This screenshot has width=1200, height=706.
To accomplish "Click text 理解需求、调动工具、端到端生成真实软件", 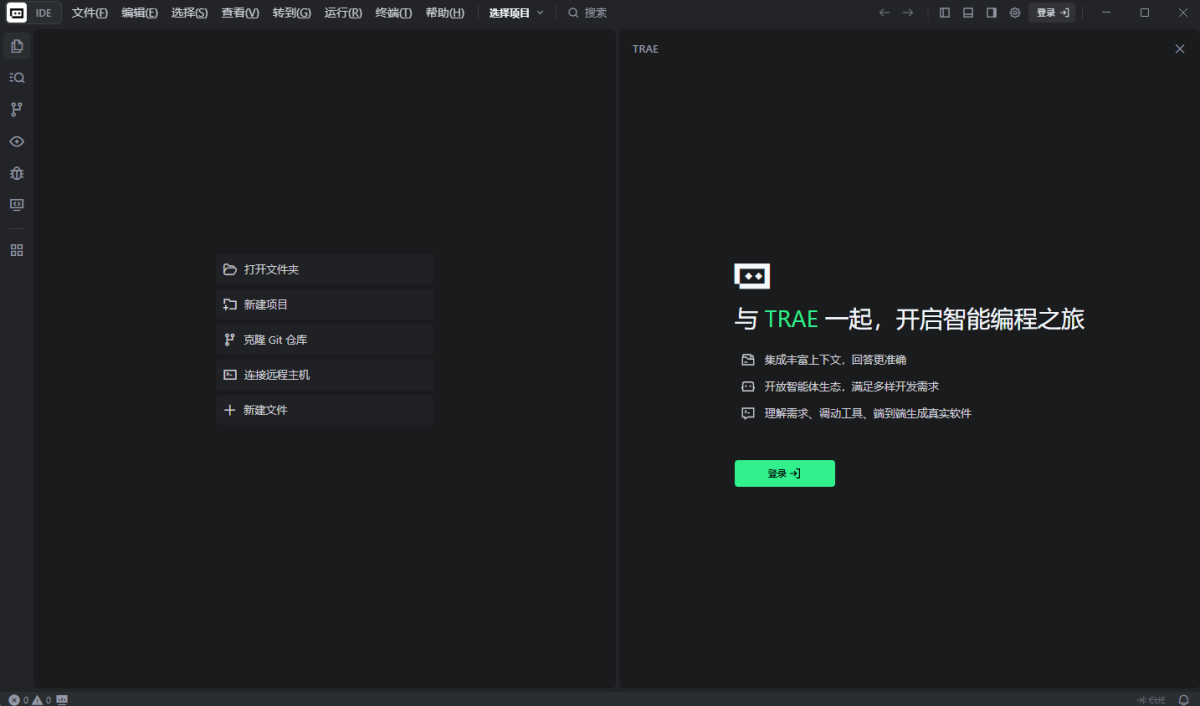I will 868,414.
